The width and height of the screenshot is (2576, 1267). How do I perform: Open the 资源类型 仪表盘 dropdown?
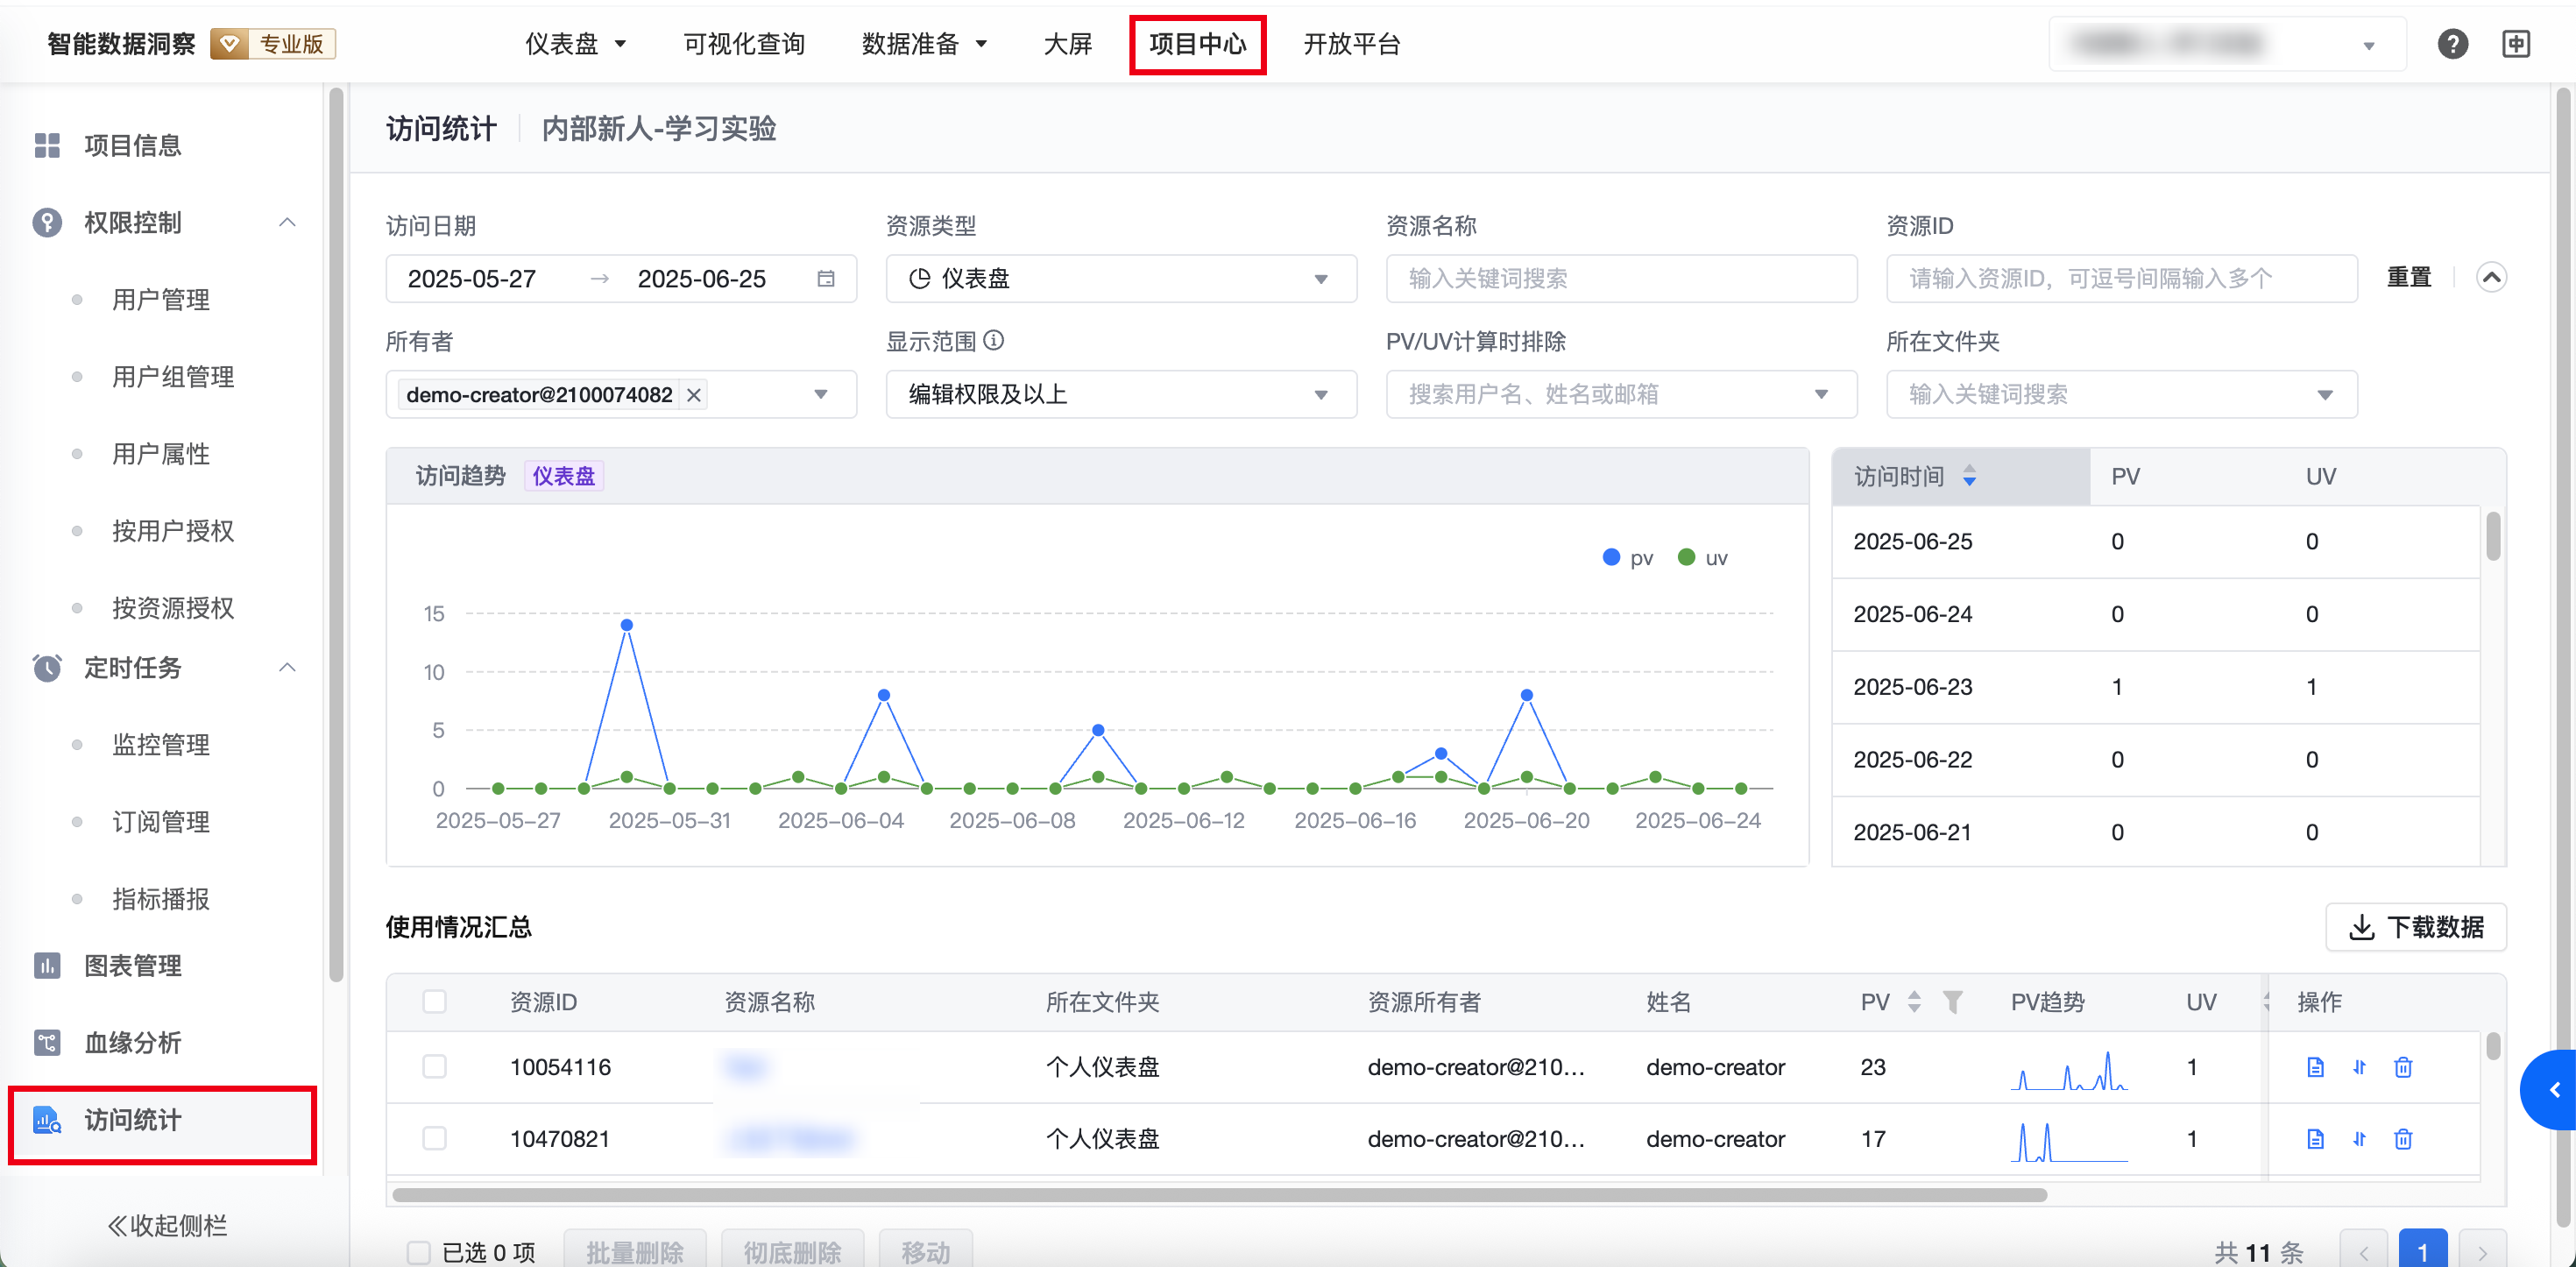point(1121,279)
